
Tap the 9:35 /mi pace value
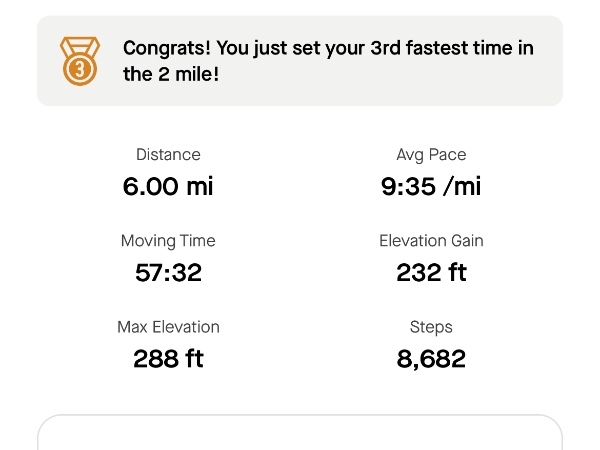(431, 186)
